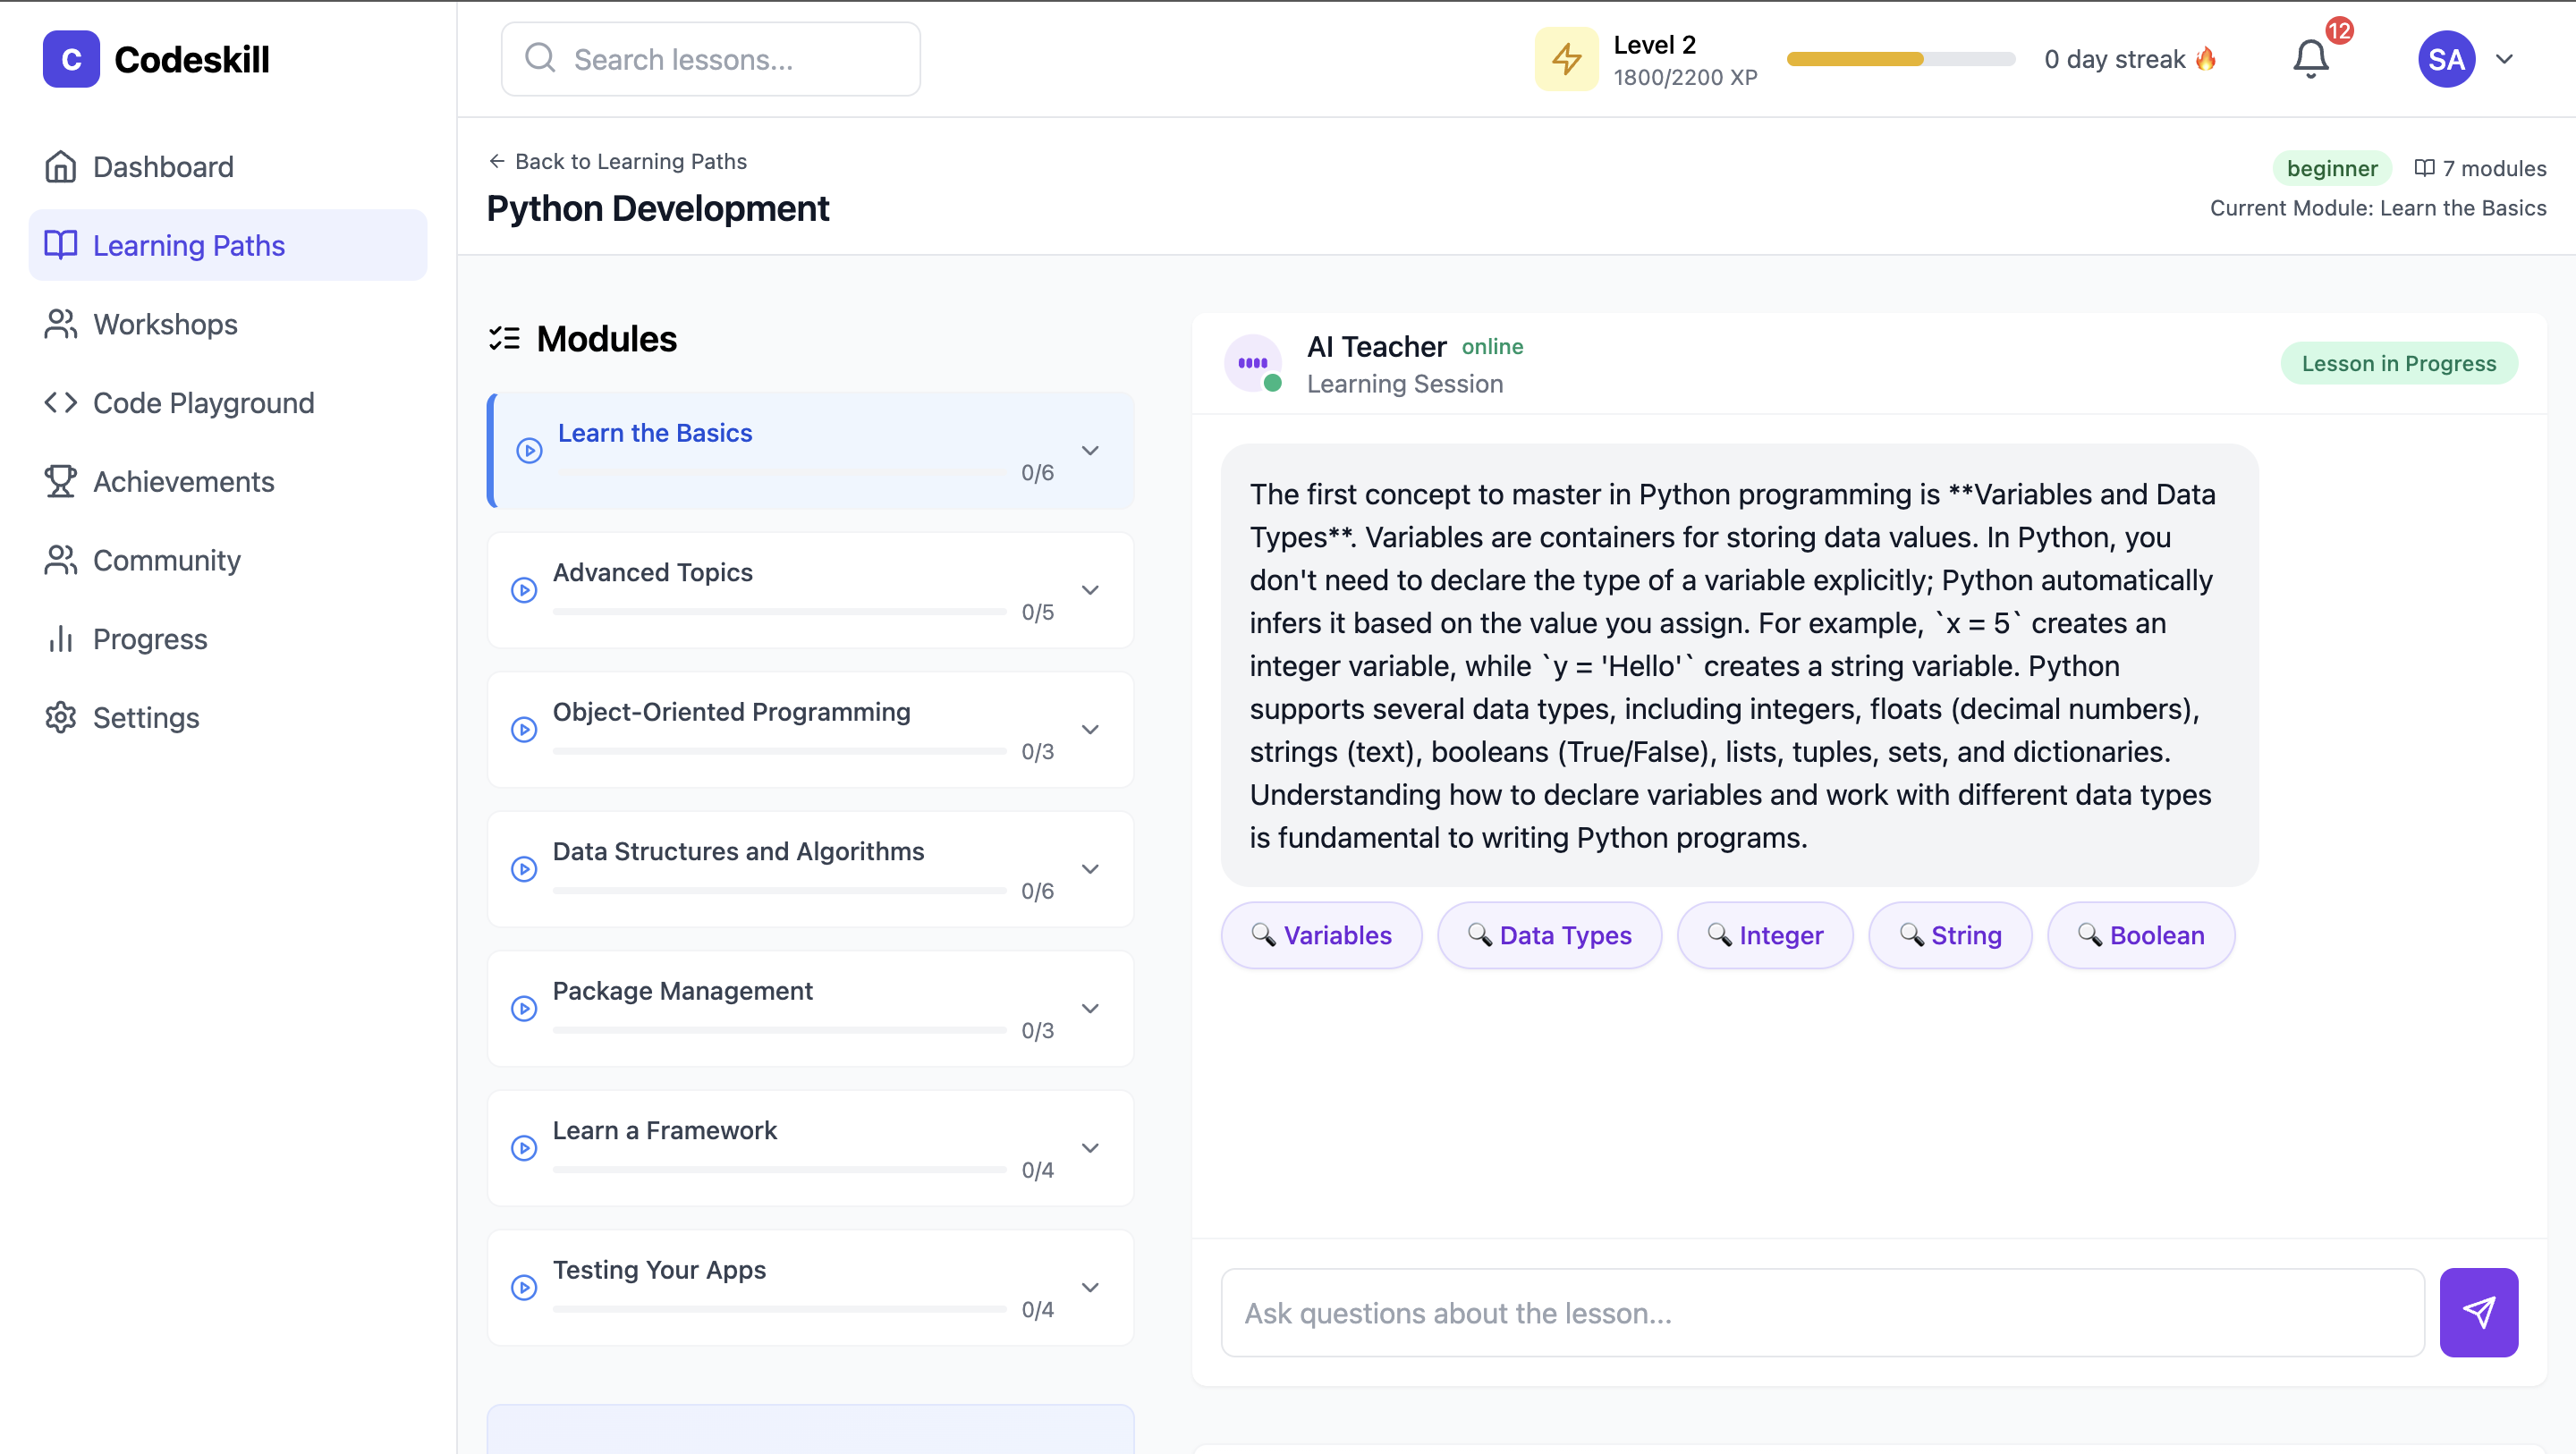Click the AI Teacher avatar icon
The image size is (2576, 1454).
1252,363
